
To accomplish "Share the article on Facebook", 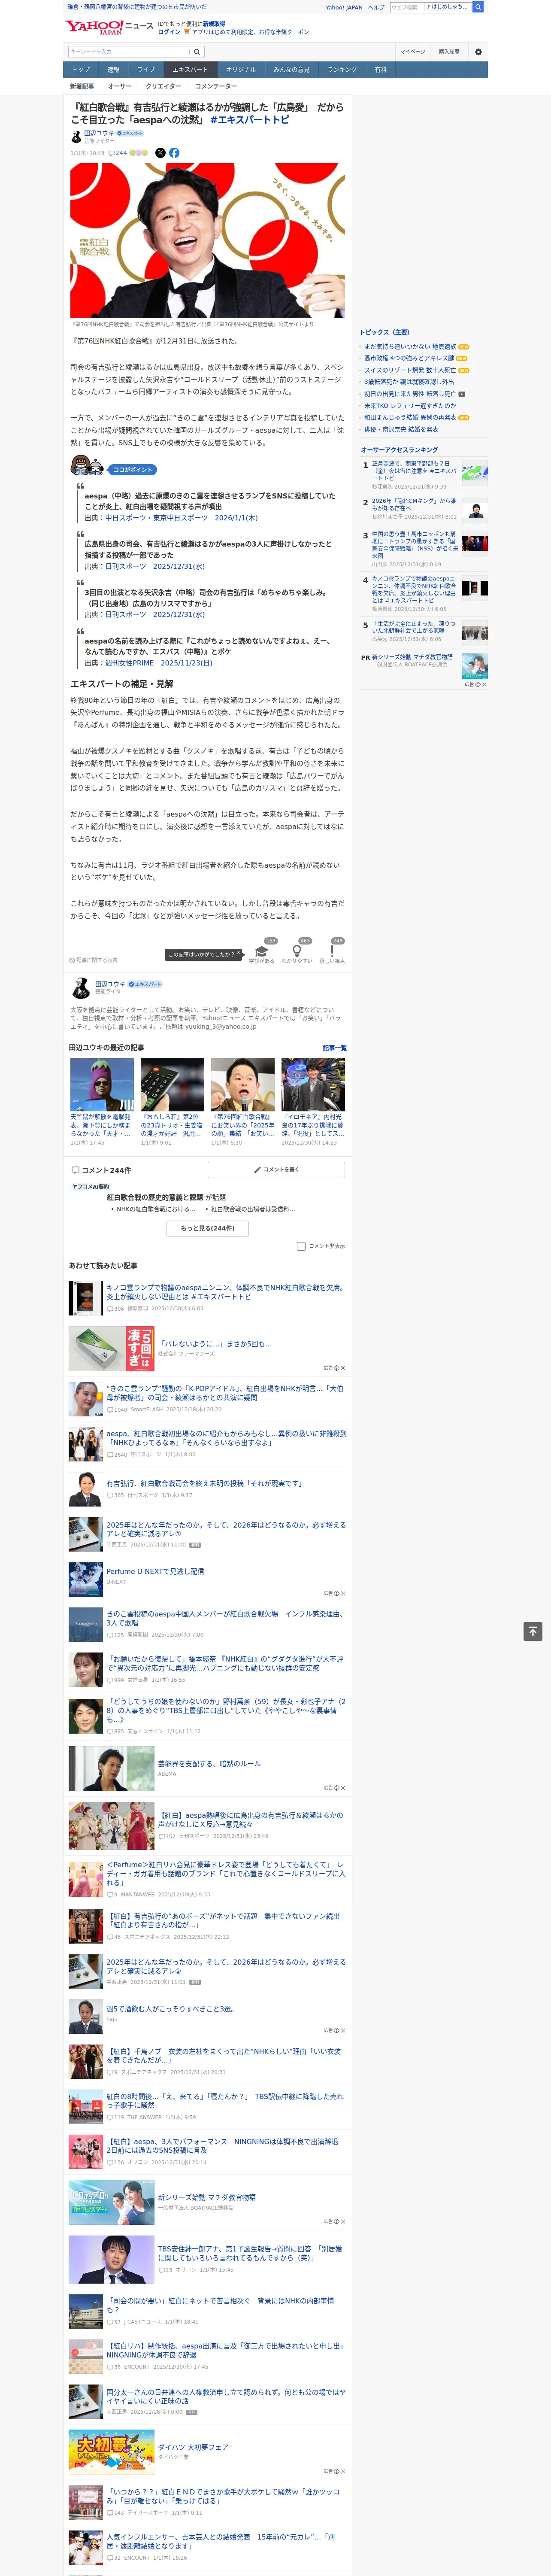I will tap(174, 153).
